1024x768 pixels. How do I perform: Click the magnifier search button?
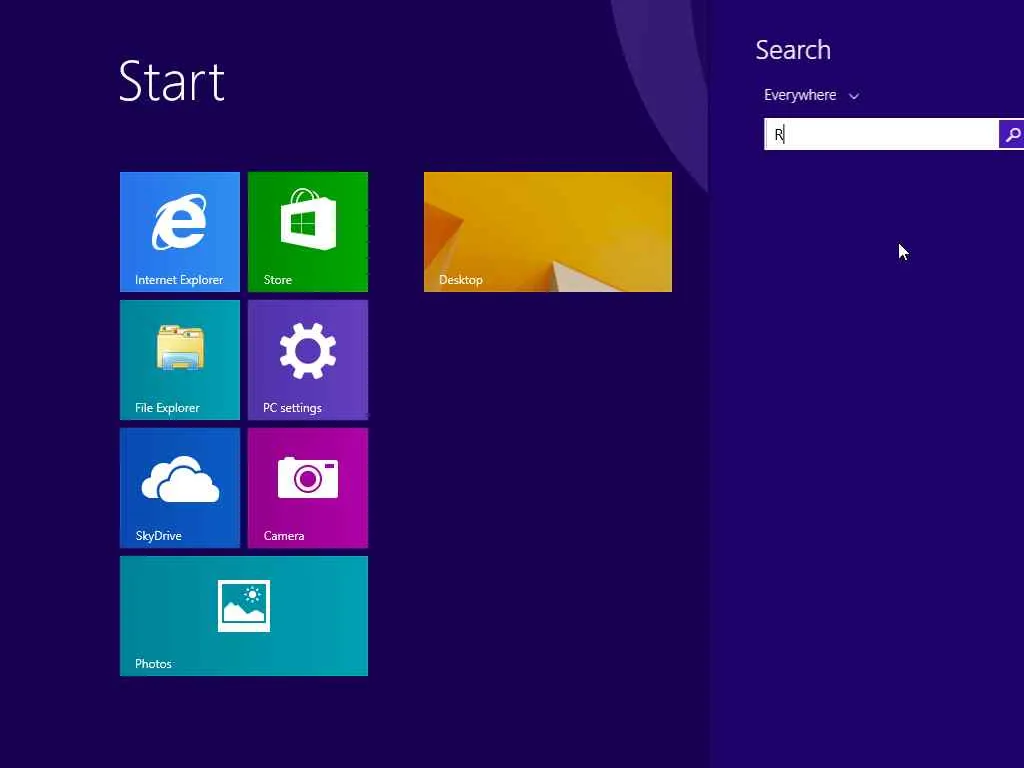tap(1011, 134)
